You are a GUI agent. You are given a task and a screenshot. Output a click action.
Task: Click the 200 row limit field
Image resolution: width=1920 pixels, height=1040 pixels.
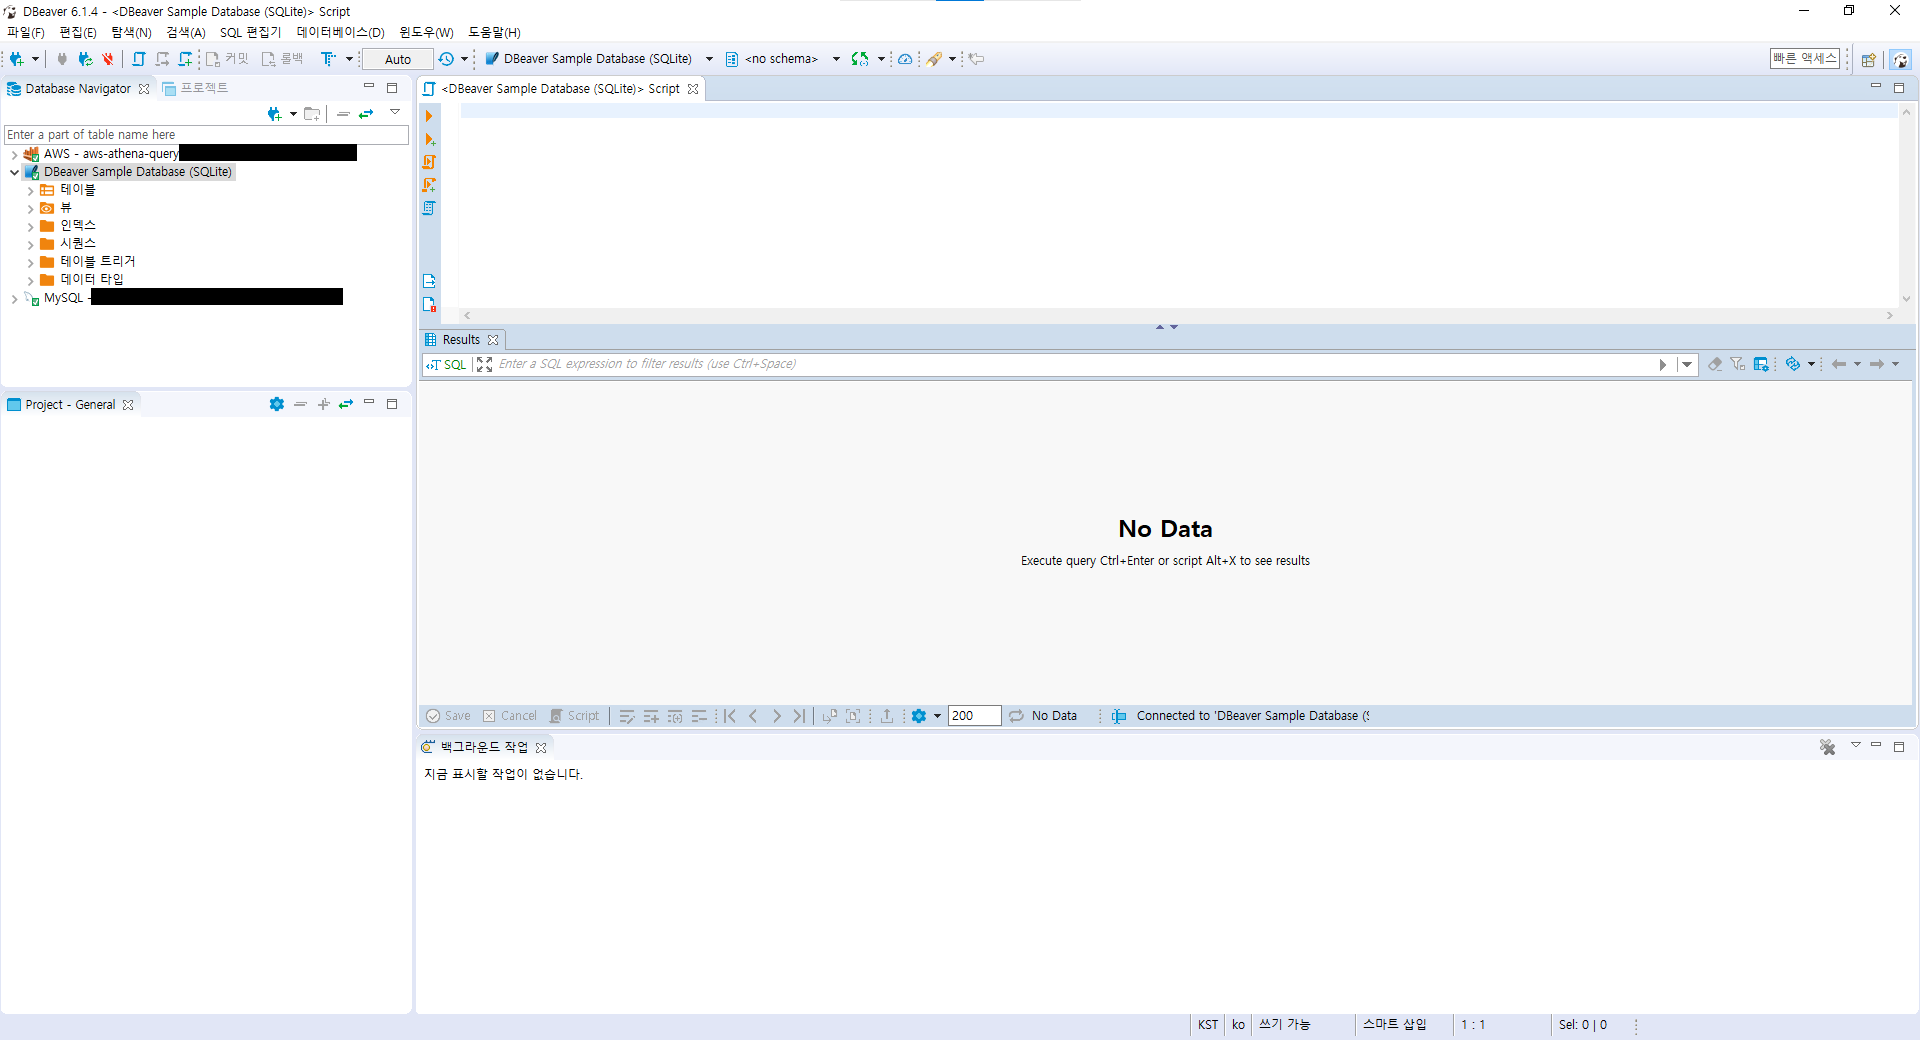[974, 716]
